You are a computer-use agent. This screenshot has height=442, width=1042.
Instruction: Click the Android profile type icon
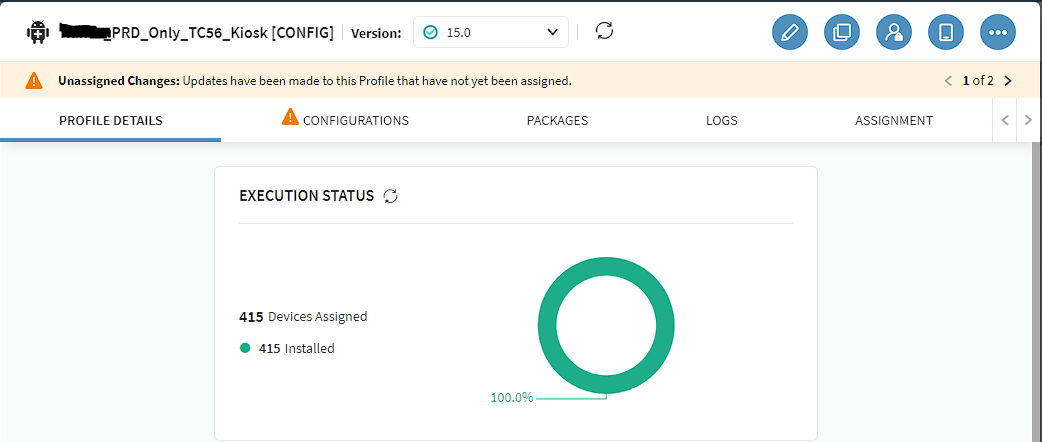click(x=39, y=32)
